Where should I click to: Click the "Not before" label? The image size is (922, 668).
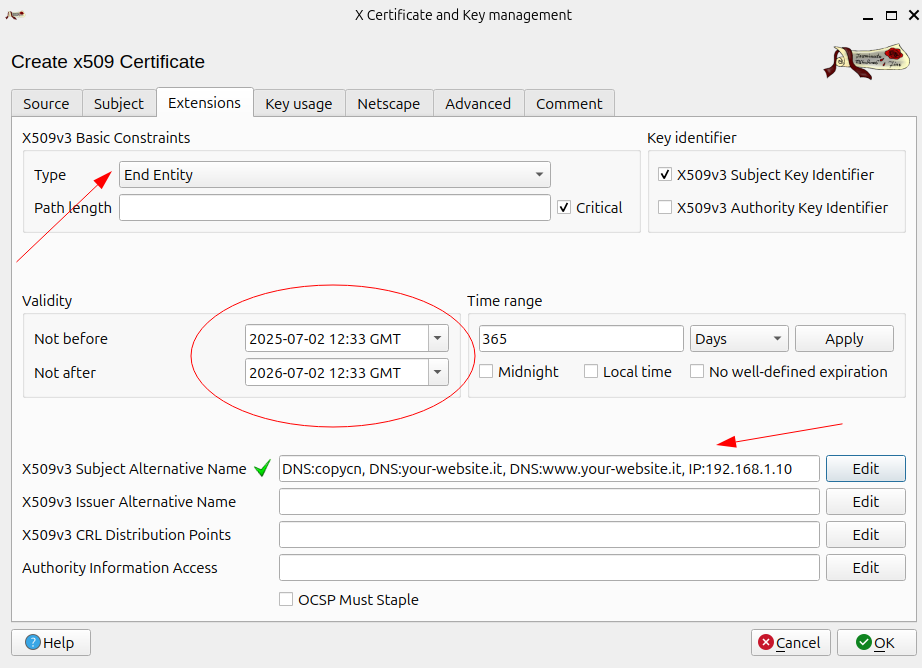pyautogui.click(x=71, y=339)
